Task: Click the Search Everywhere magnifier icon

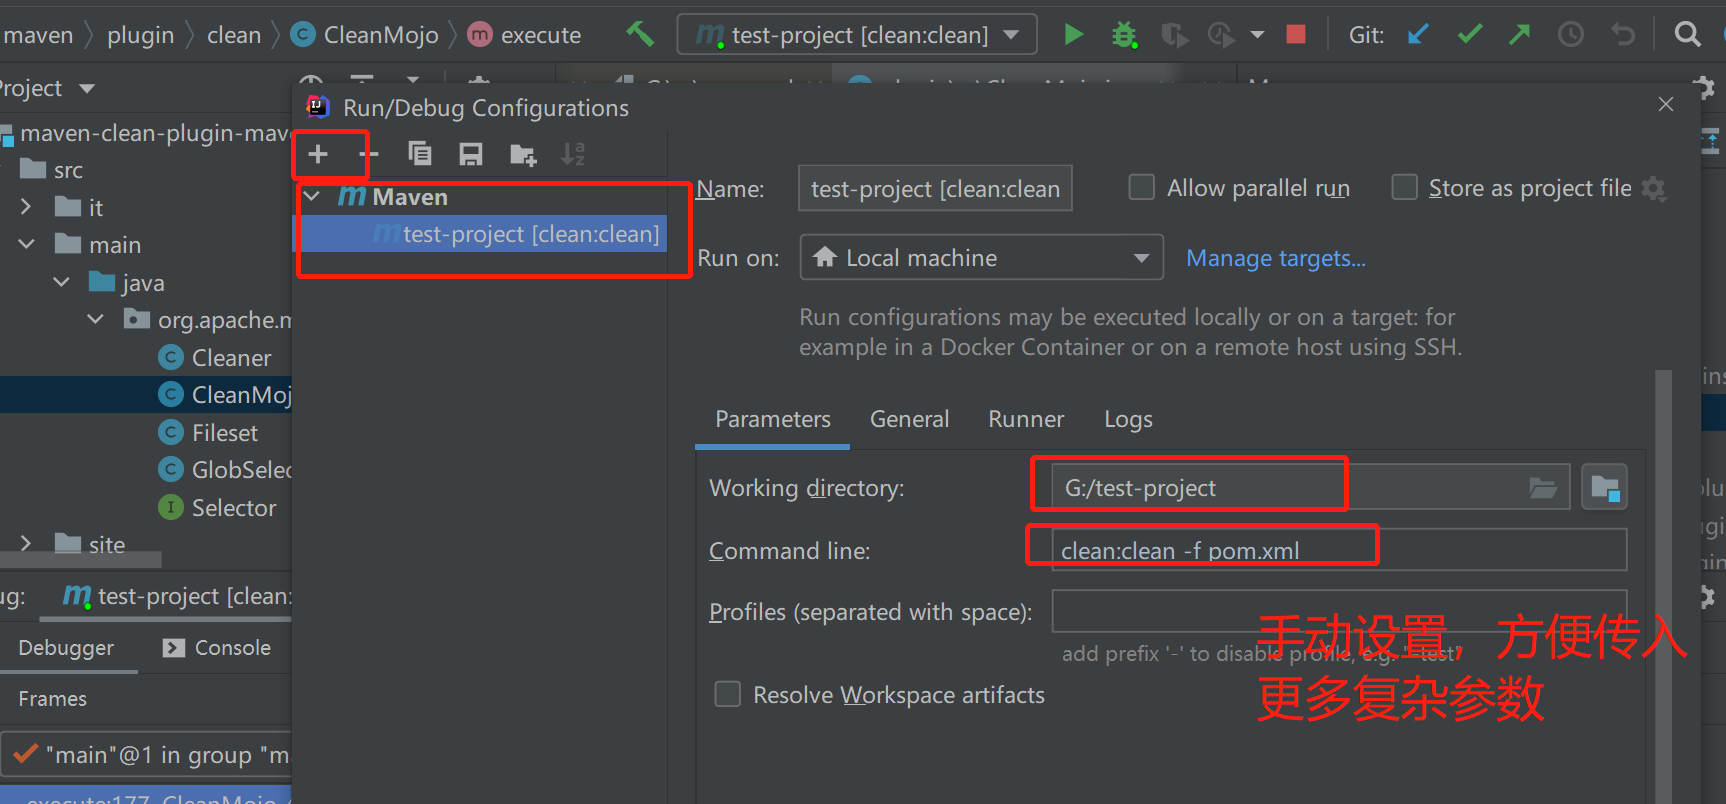Action: [1688, 35]
